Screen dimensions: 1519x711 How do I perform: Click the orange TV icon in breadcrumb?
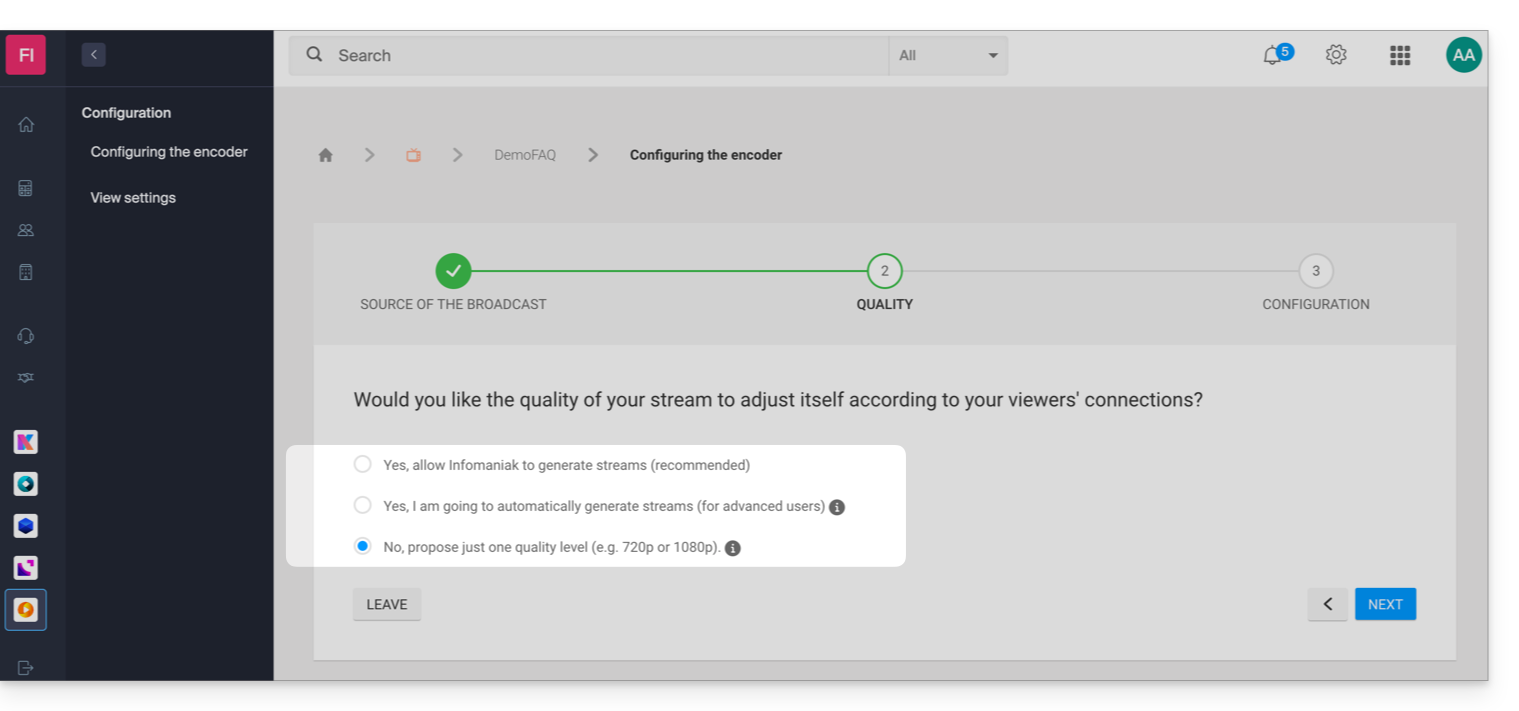coord(413,155)
